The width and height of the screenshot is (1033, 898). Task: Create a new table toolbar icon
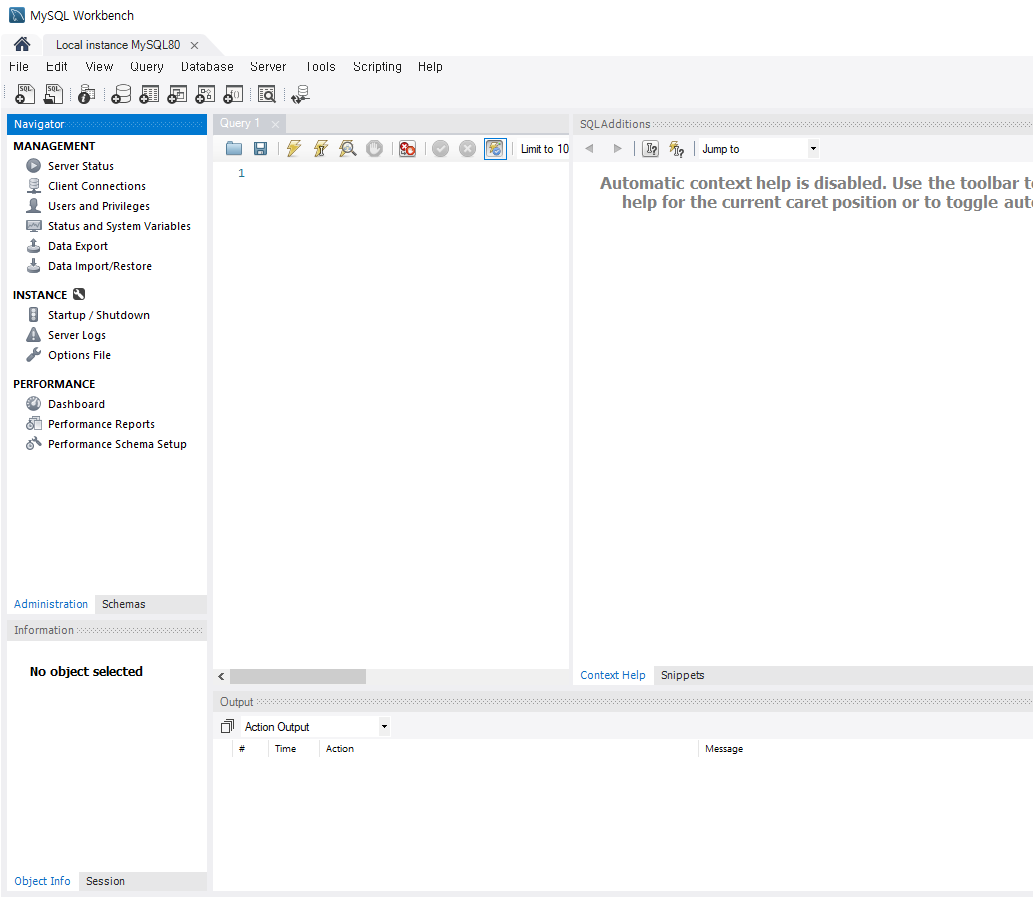(x=150, y=94)
